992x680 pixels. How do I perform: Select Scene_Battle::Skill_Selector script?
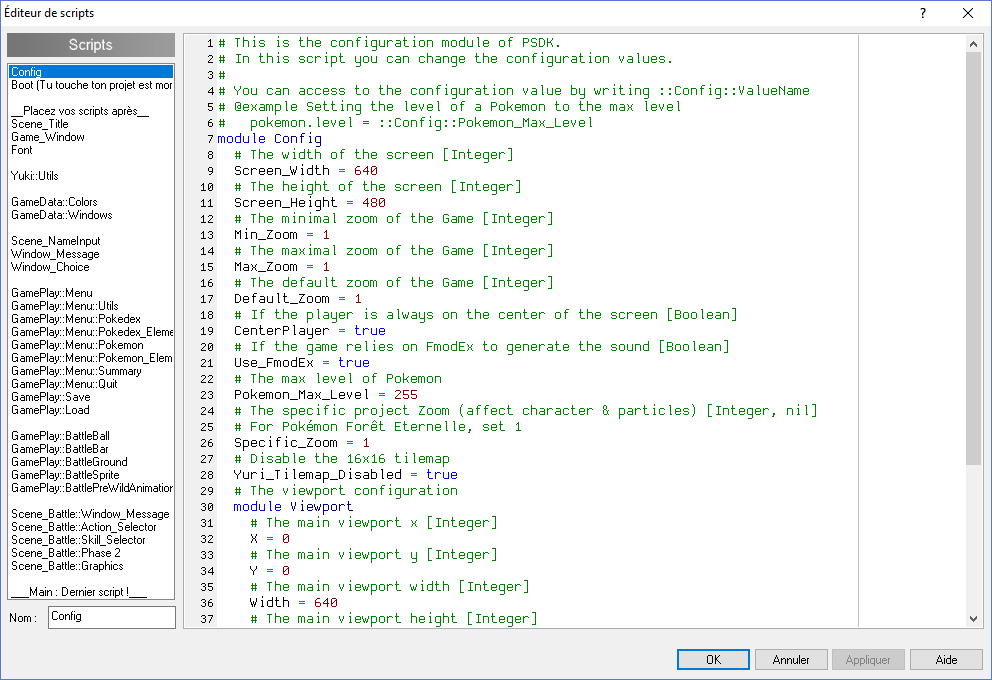(x=91, y=540)
